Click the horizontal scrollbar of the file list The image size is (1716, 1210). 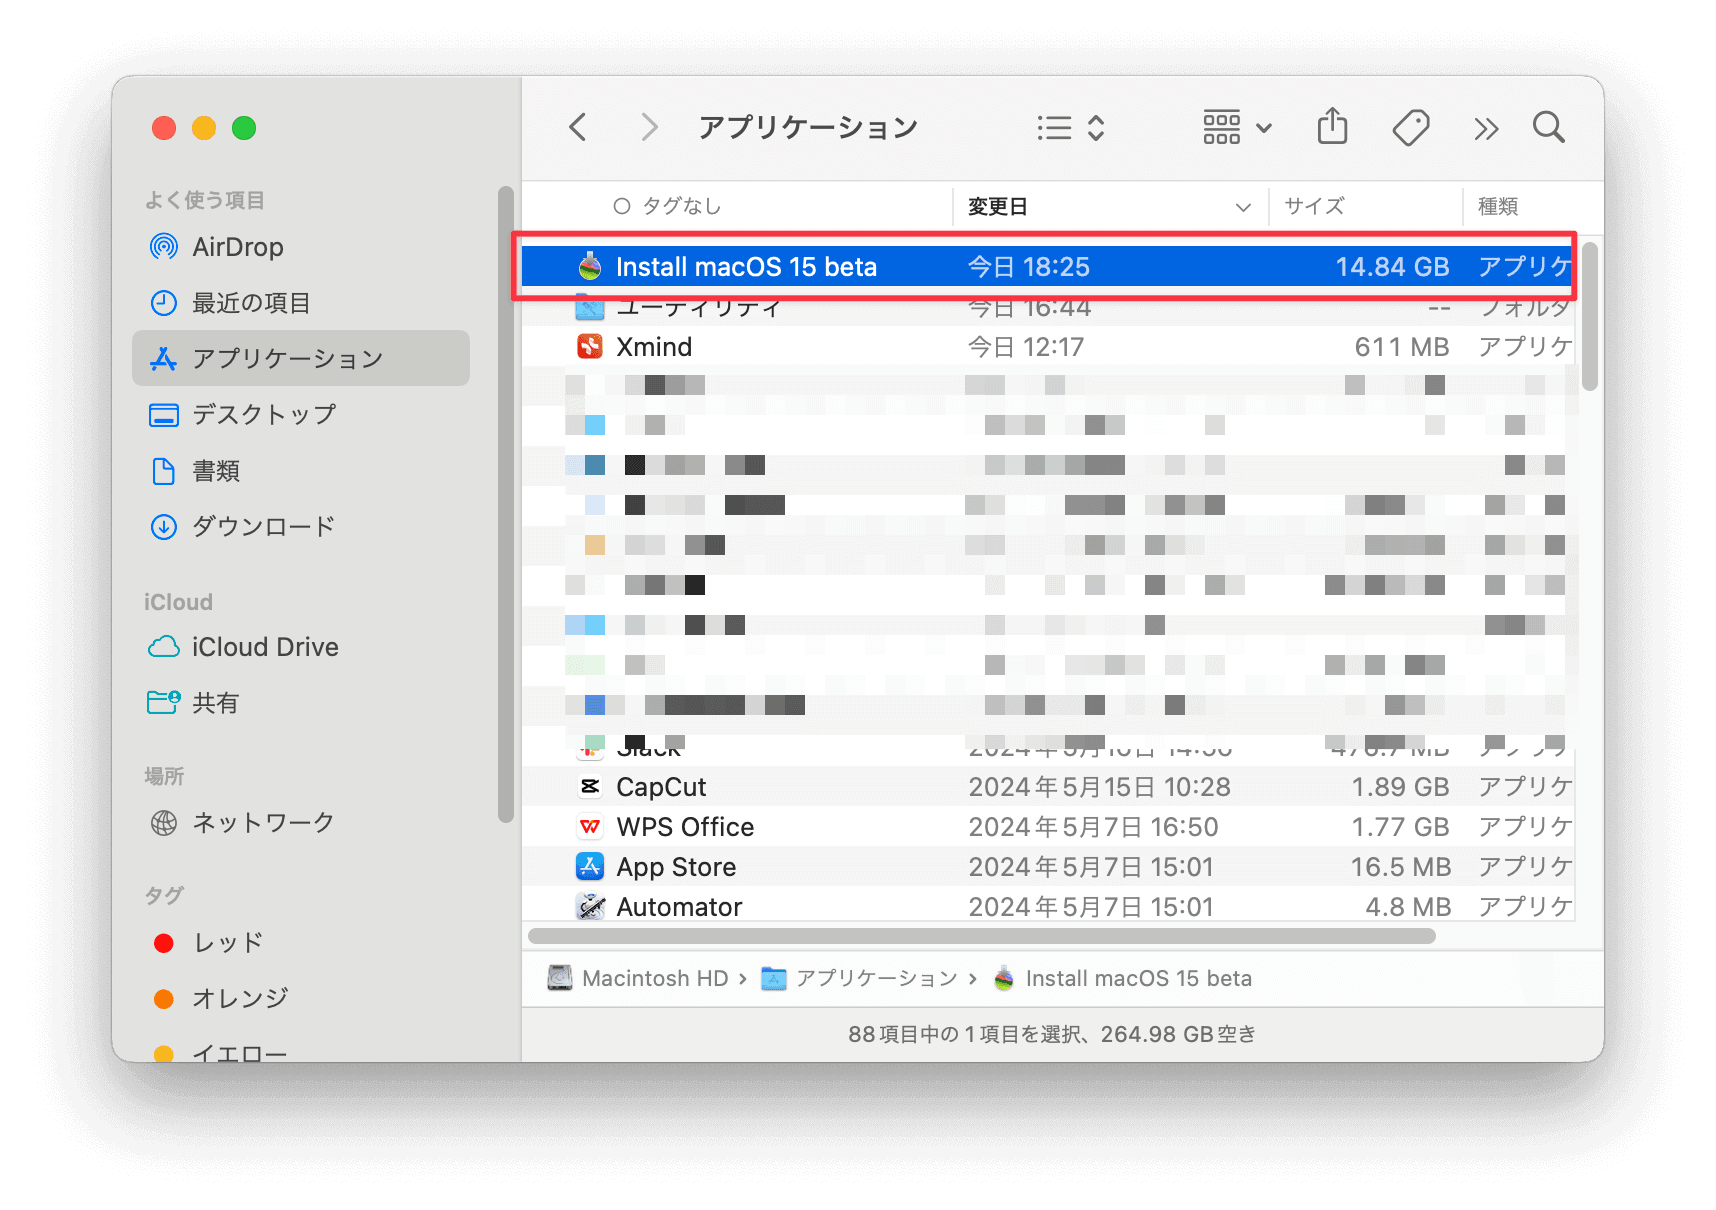981,936
